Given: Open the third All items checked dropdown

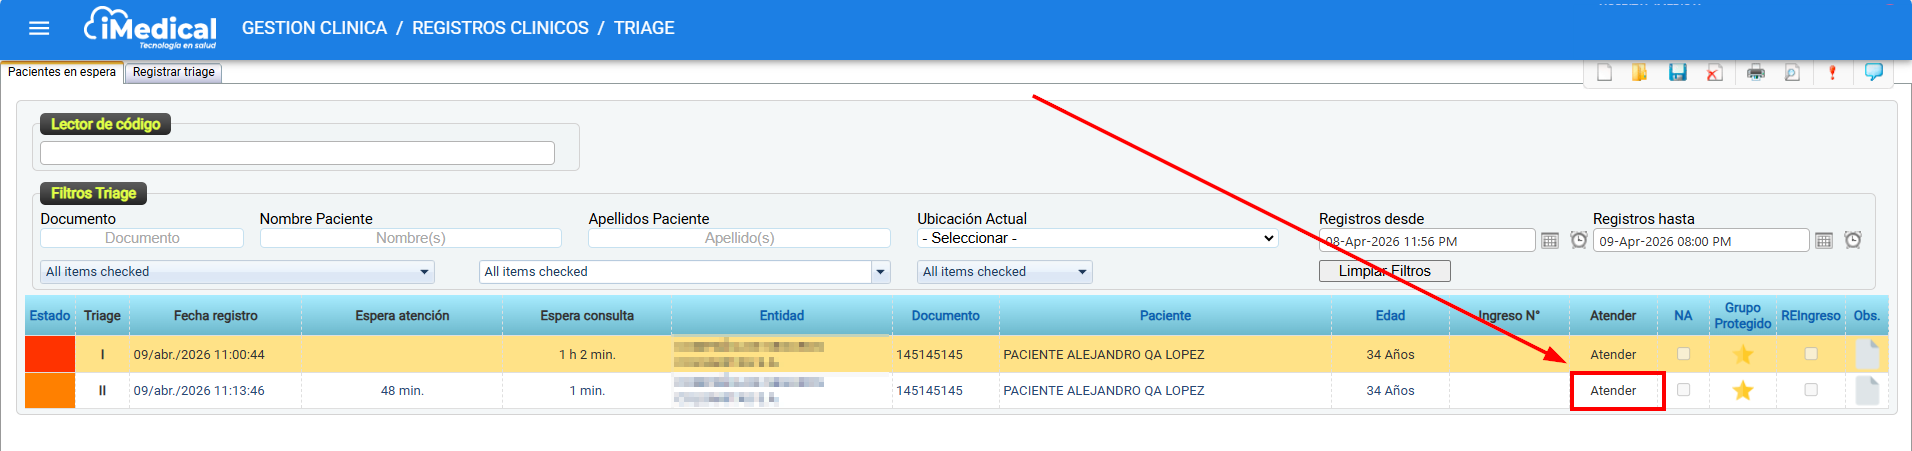Looking at the screenshot, I should click(x=1004, y=272).
